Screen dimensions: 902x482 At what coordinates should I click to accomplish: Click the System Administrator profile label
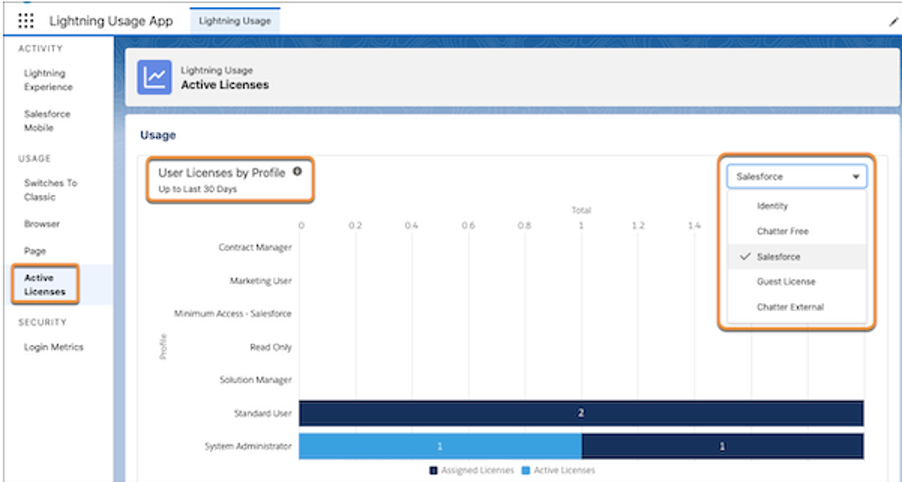(x=248, y=446)
